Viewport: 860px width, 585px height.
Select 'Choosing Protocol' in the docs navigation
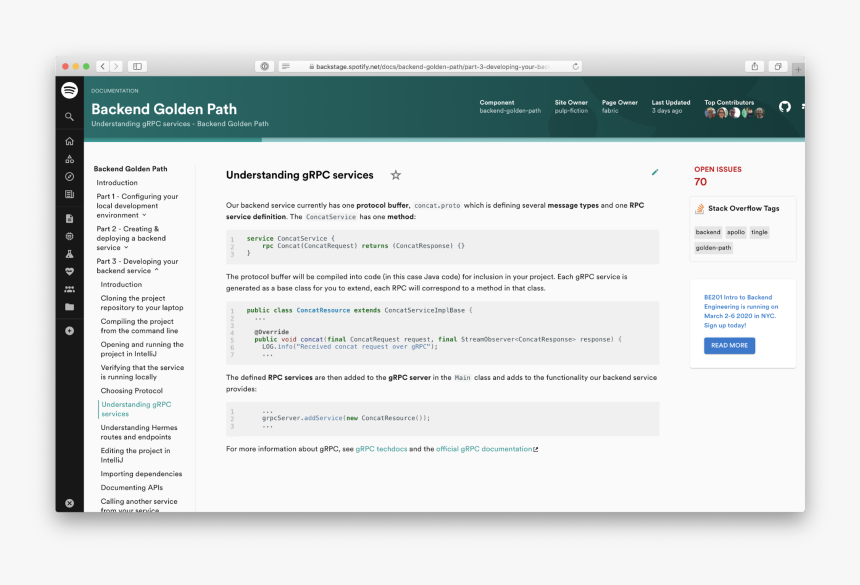coord(131,391)
